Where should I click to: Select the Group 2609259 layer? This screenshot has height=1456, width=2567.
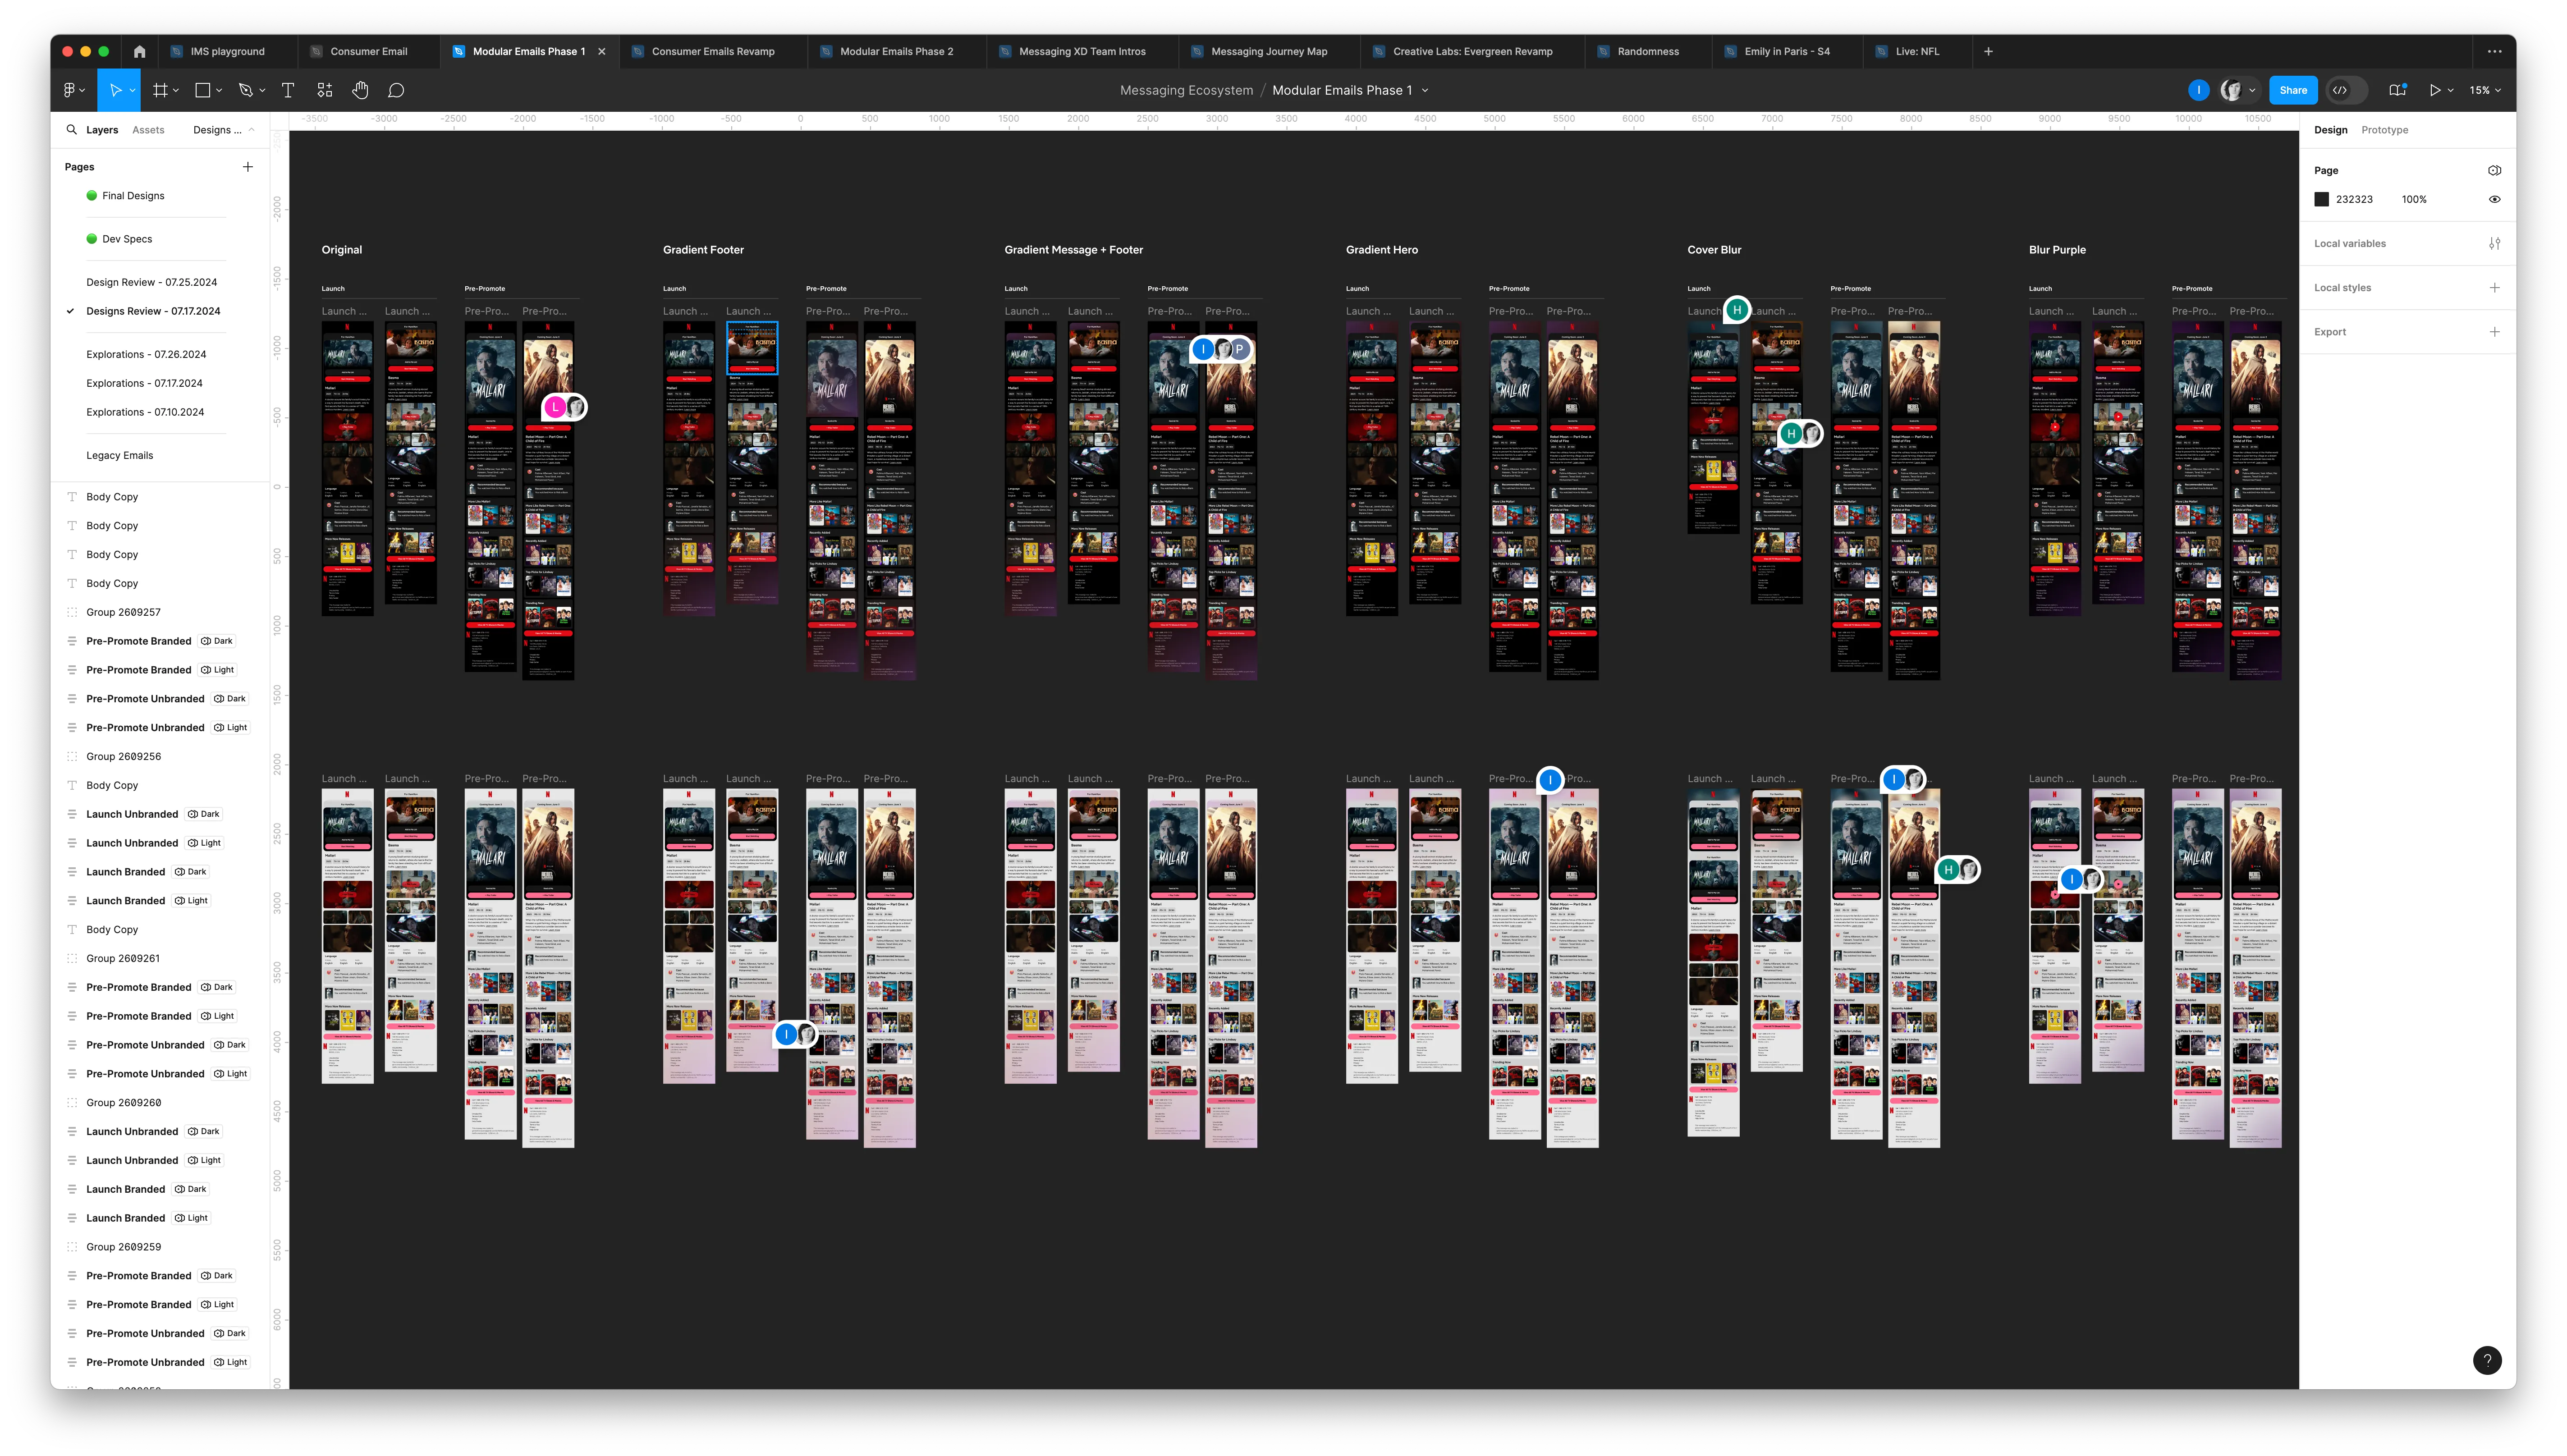[x=123, y=1247]
